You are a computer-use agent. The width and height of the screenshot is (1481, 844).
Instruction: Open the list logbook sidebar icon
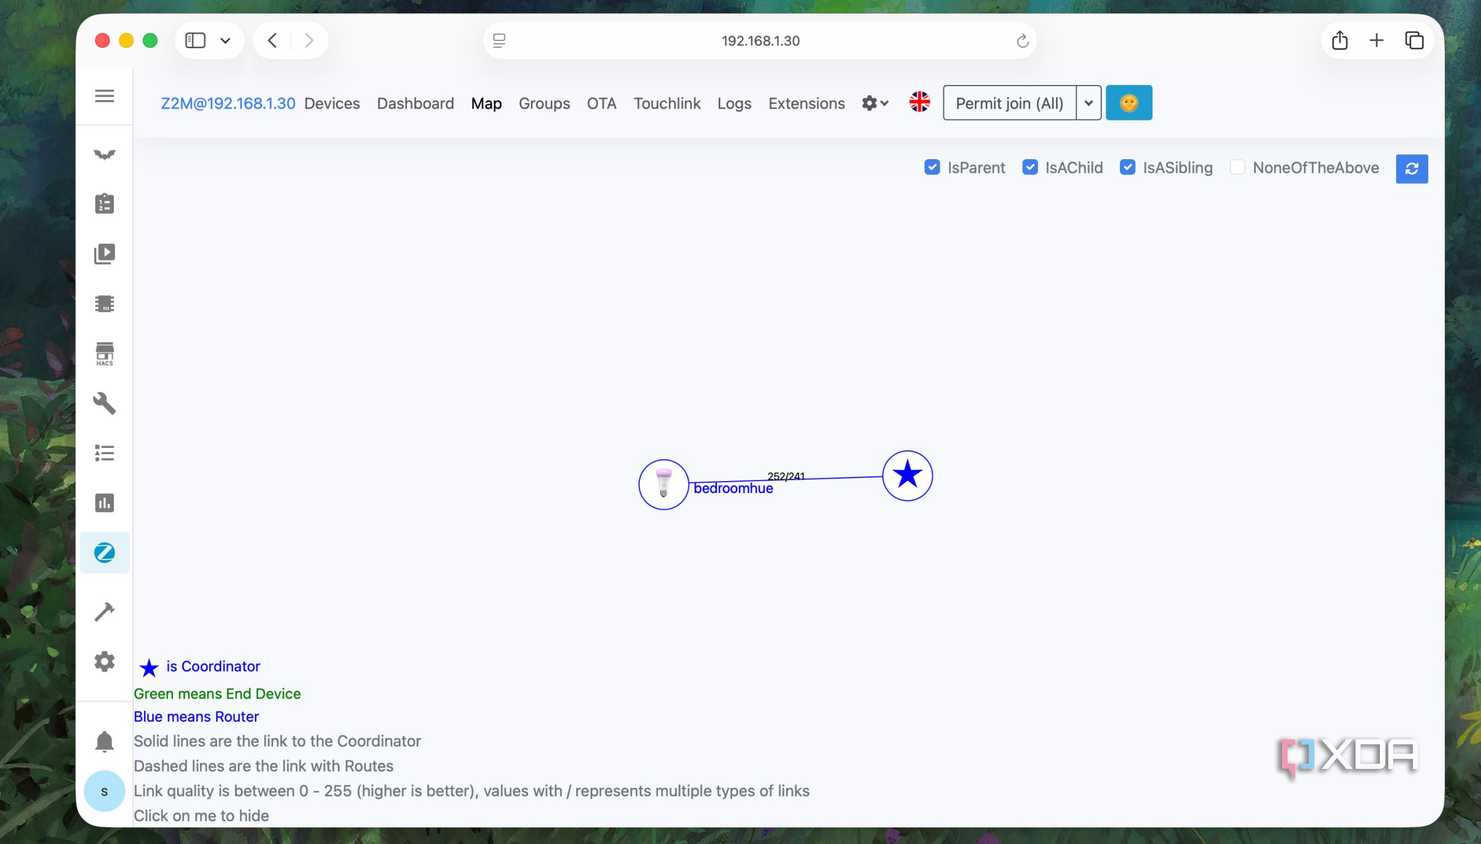[x=104, y=453]
